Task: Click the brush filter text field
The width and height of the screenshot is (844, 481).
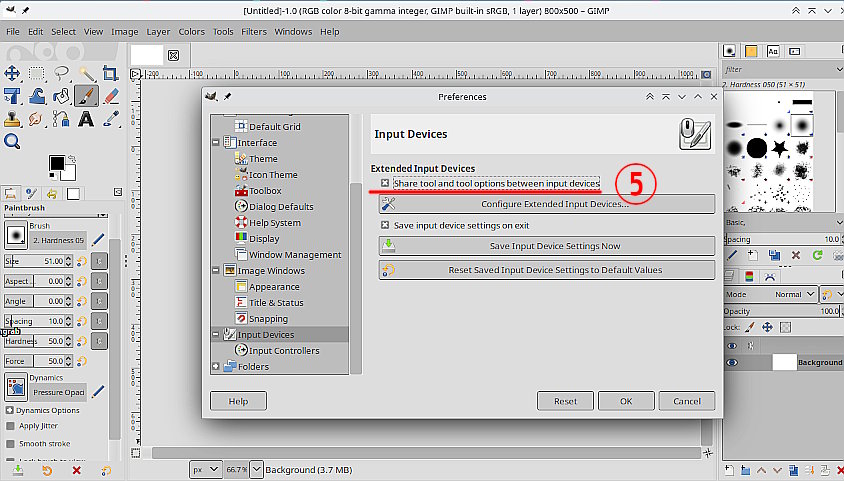Action: tap(780, 69)
